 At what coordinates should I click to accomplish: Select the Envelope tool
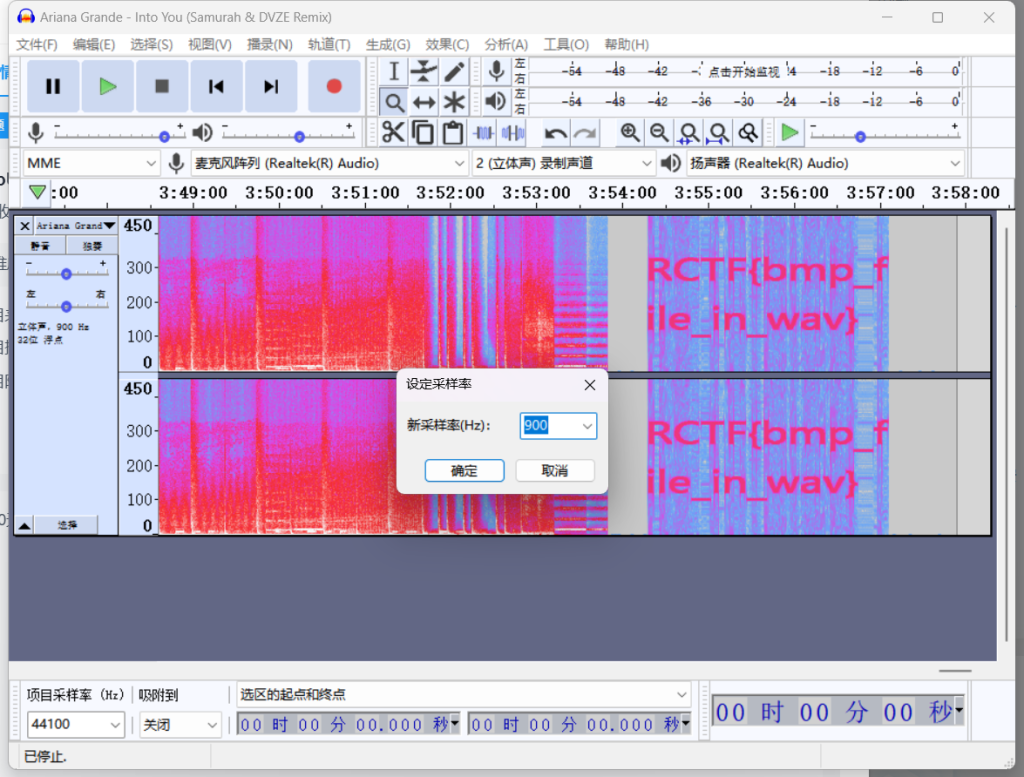pos(424,71)
